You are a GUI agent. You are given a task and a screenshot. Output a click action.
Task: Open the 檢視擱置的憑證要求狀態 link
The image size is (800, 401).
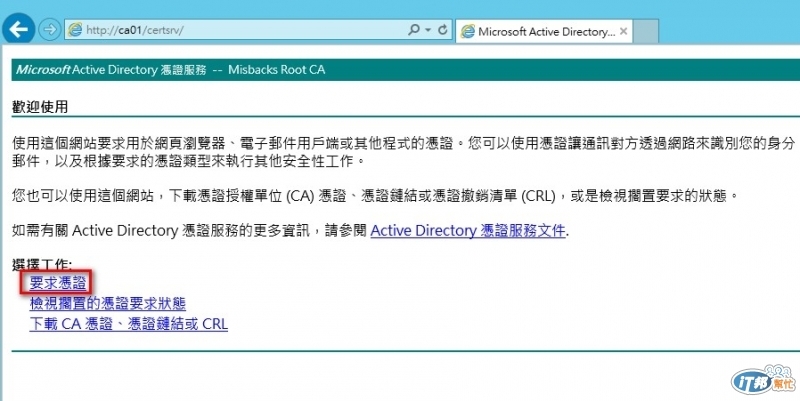108,304
